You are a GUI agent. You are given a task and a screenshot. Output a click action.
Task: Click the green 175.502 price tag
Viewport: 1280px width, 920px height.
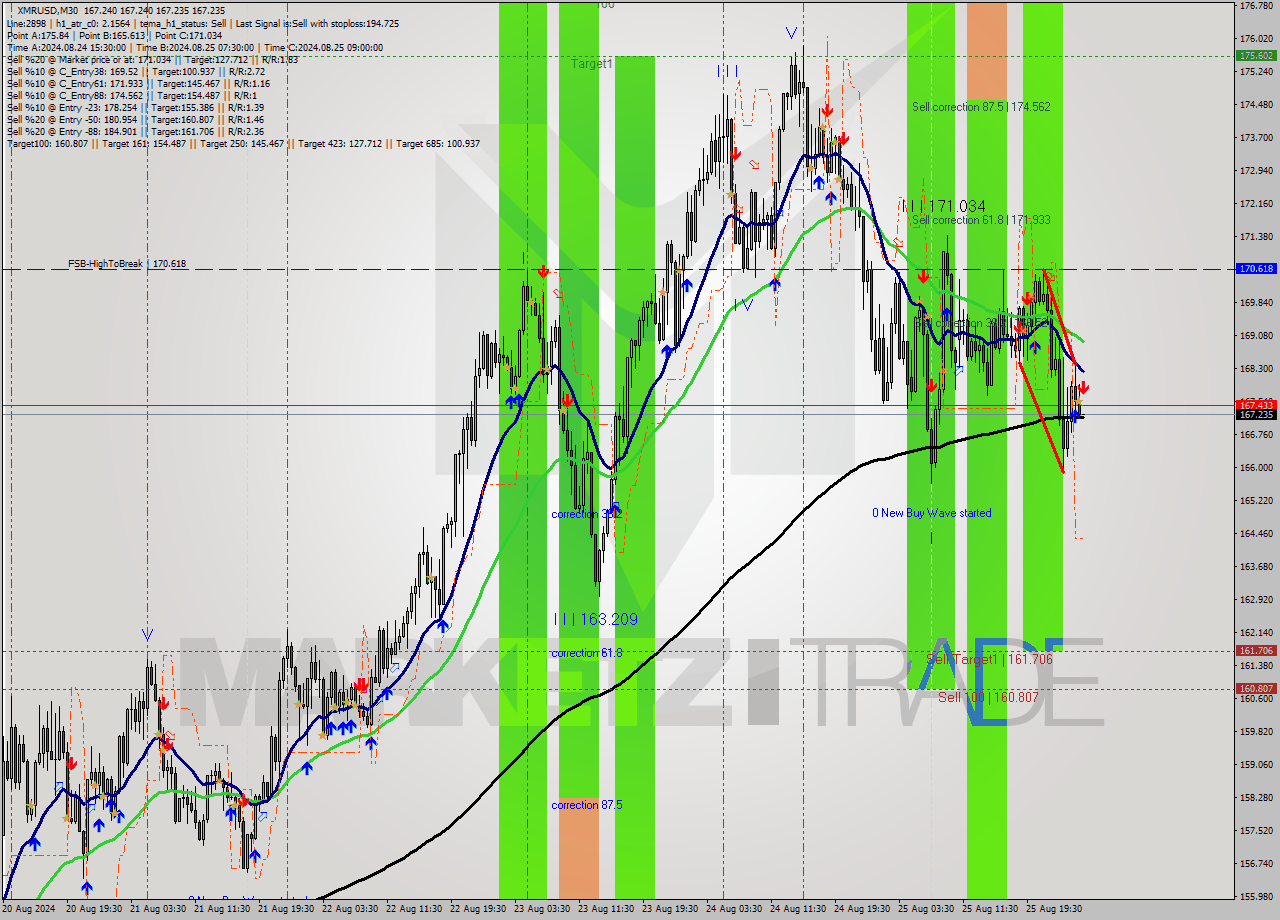[x=1256, y=56]
